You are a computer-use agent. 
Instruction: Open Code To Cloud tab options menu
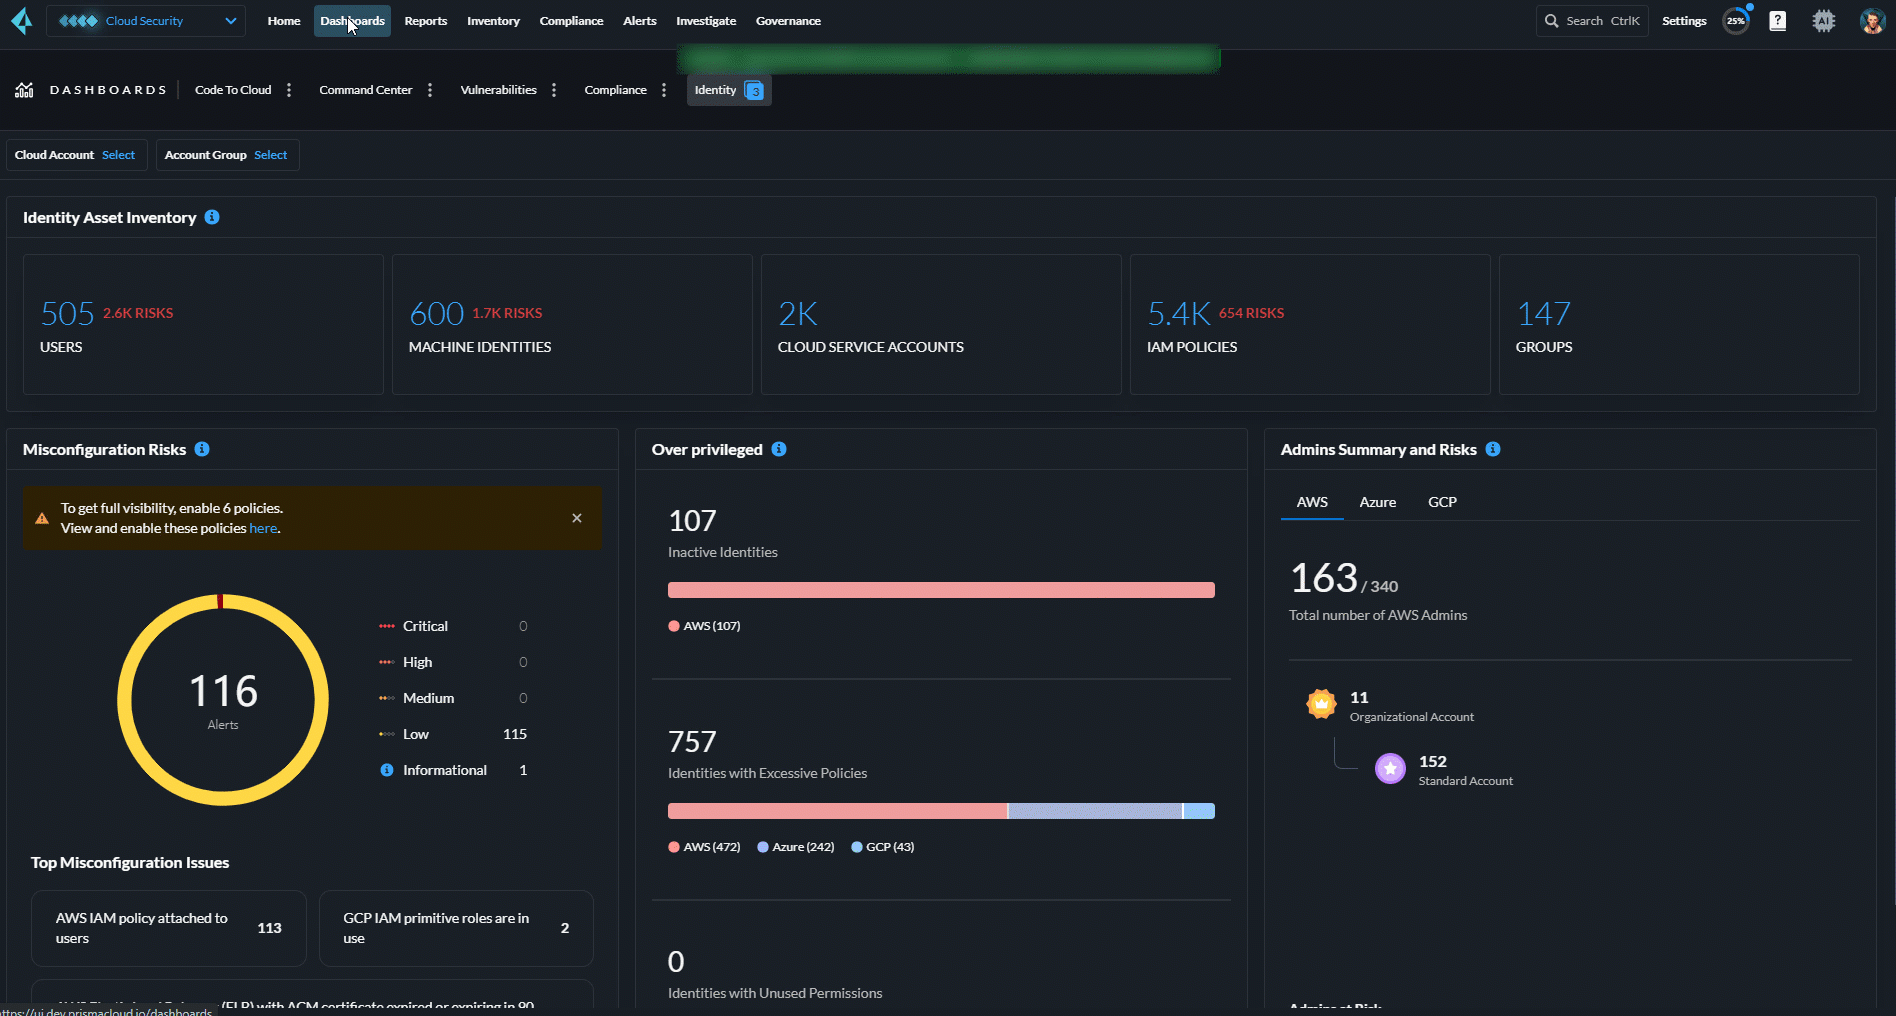coord(289,90)
